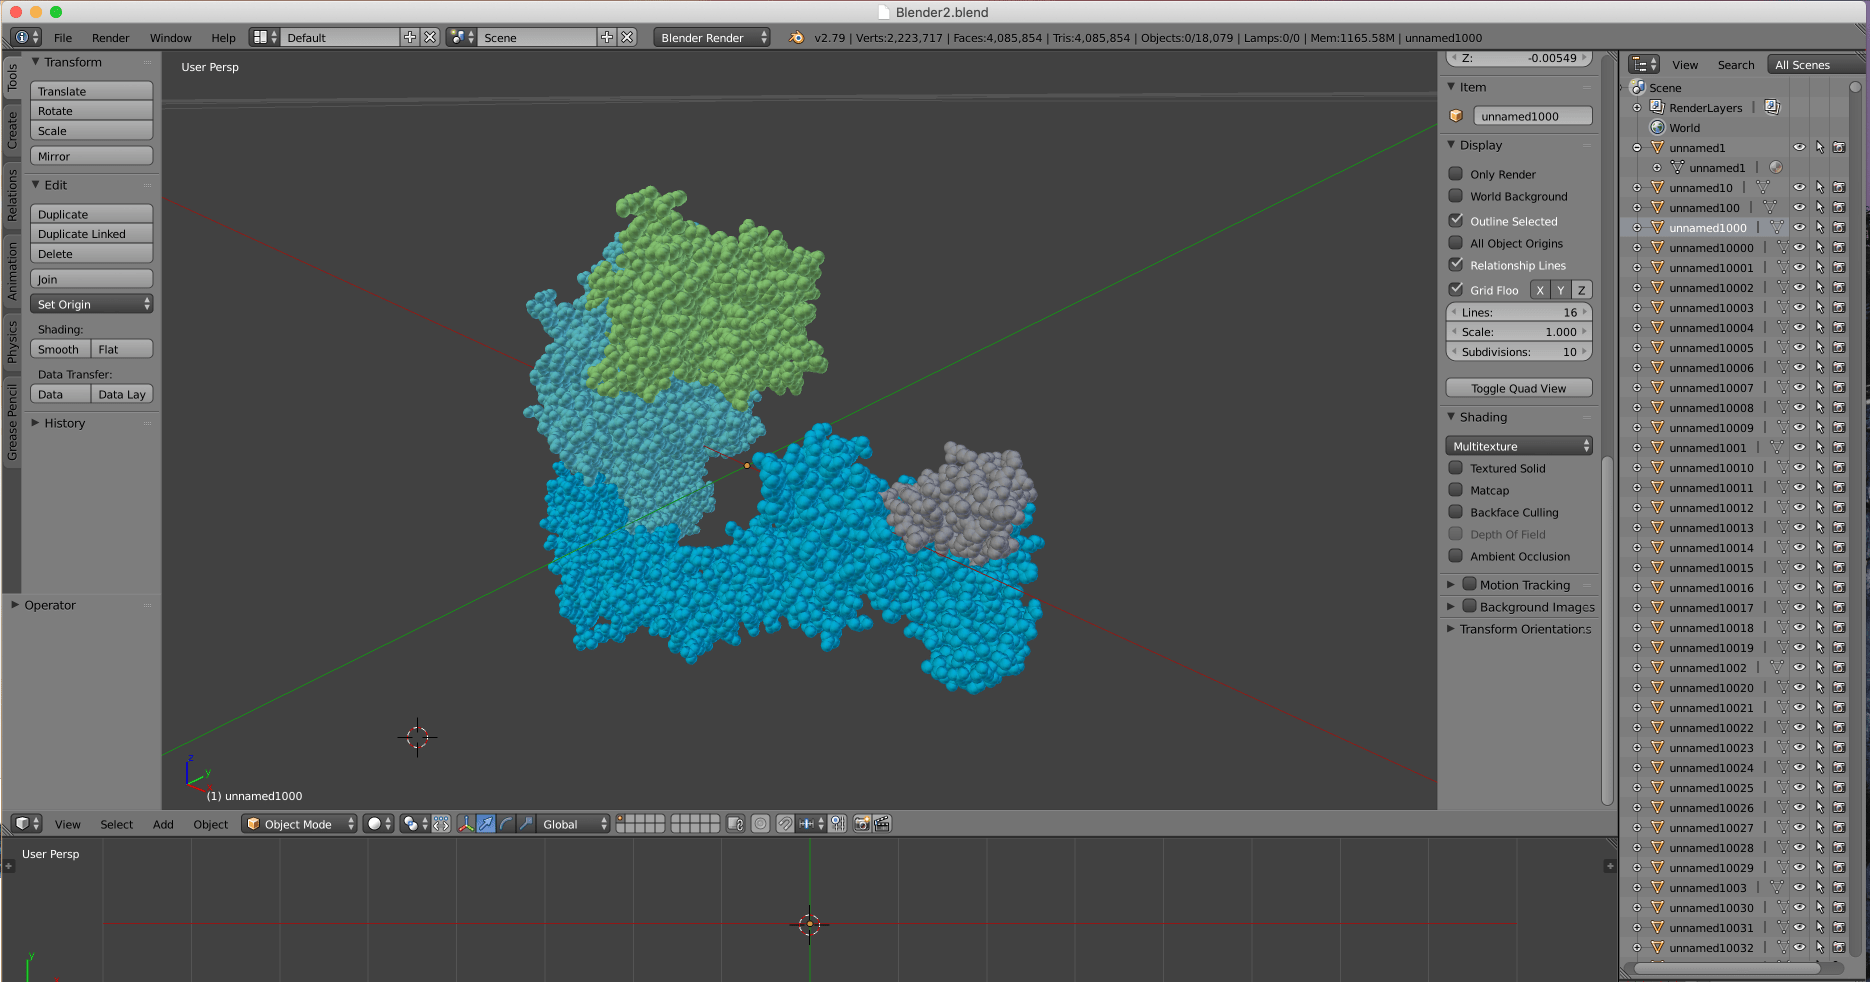Enable the Textured Solid checkbox
Screen dimensions: 1870x982
(1456, 468)
